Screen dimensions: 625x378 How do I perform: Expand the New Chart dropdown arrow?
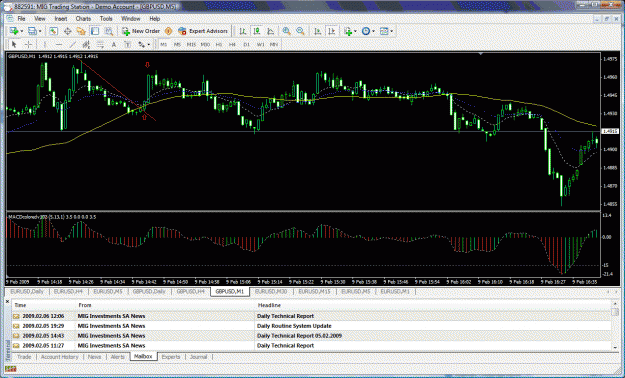(x=22, y=31)
